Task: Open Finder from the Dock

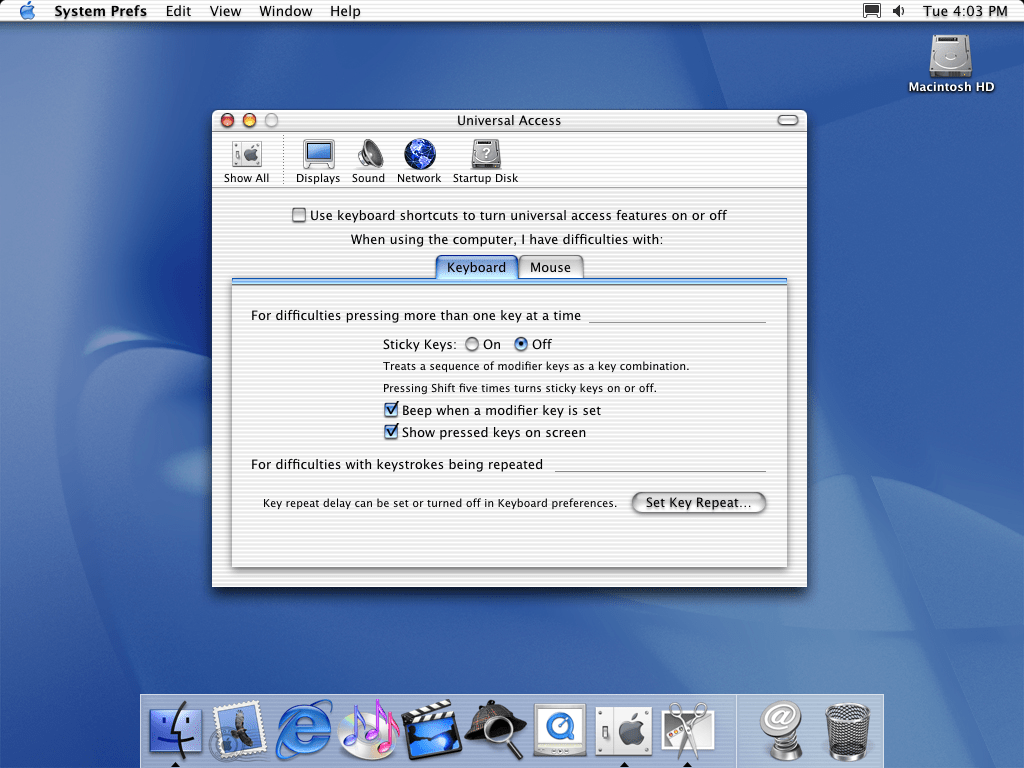Action: pos(176,729)
